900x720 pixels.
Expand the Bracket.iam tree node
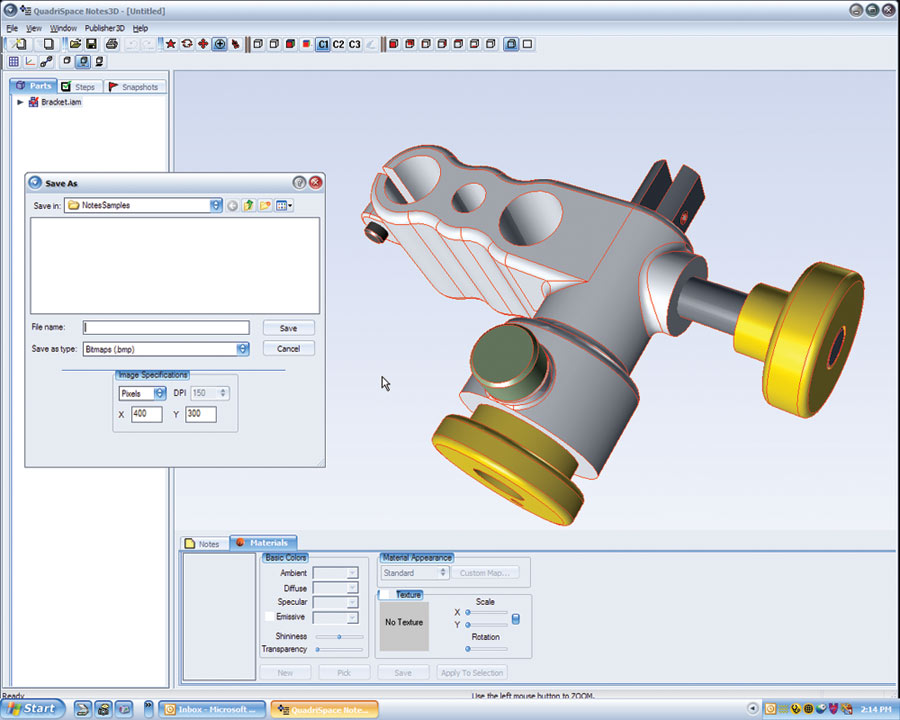coord(20,102)
